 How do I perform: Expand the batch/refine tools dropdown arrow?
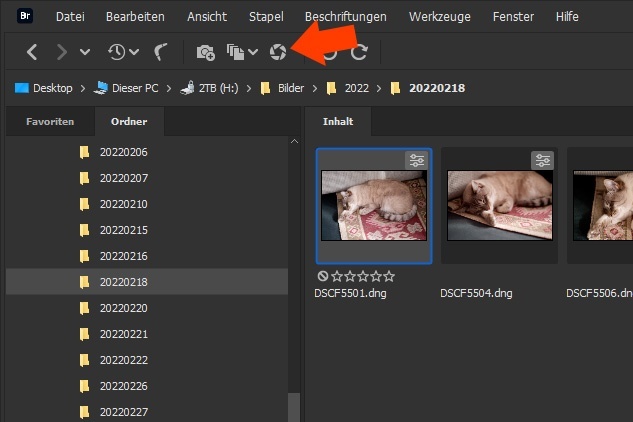click(x=253, y=51)
